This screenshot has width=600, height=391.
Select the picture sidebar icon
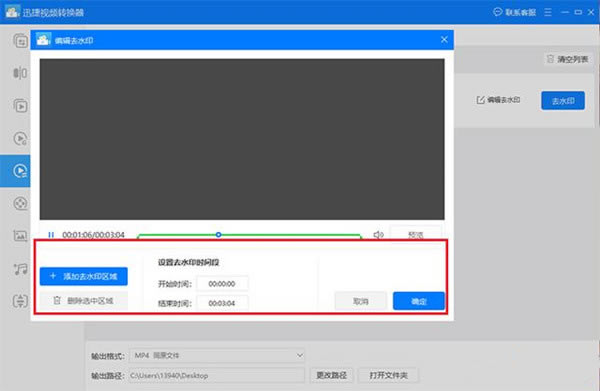click(20, 236)
